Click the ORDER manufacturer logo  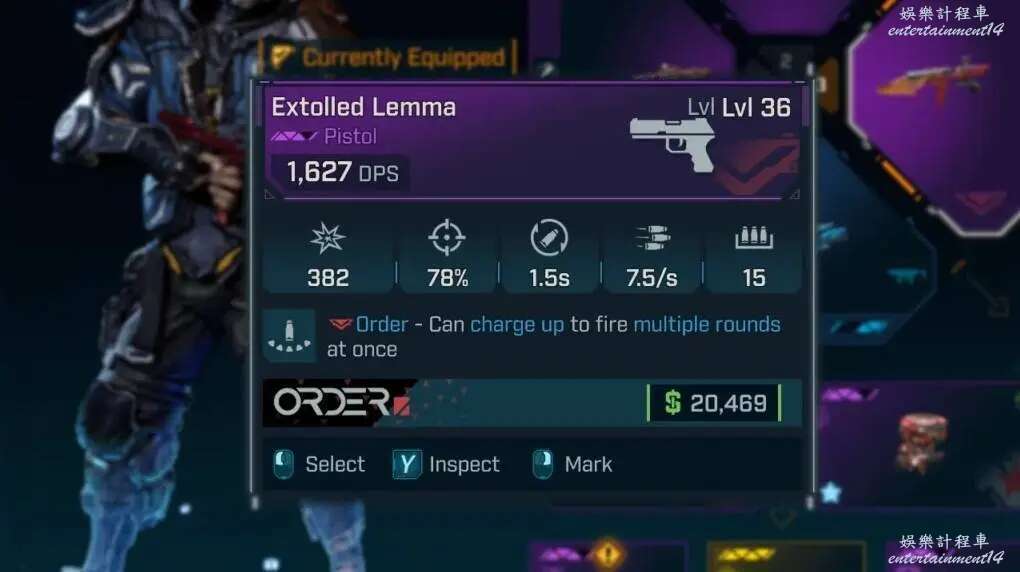pyautogui.click(x=340, y=403)
